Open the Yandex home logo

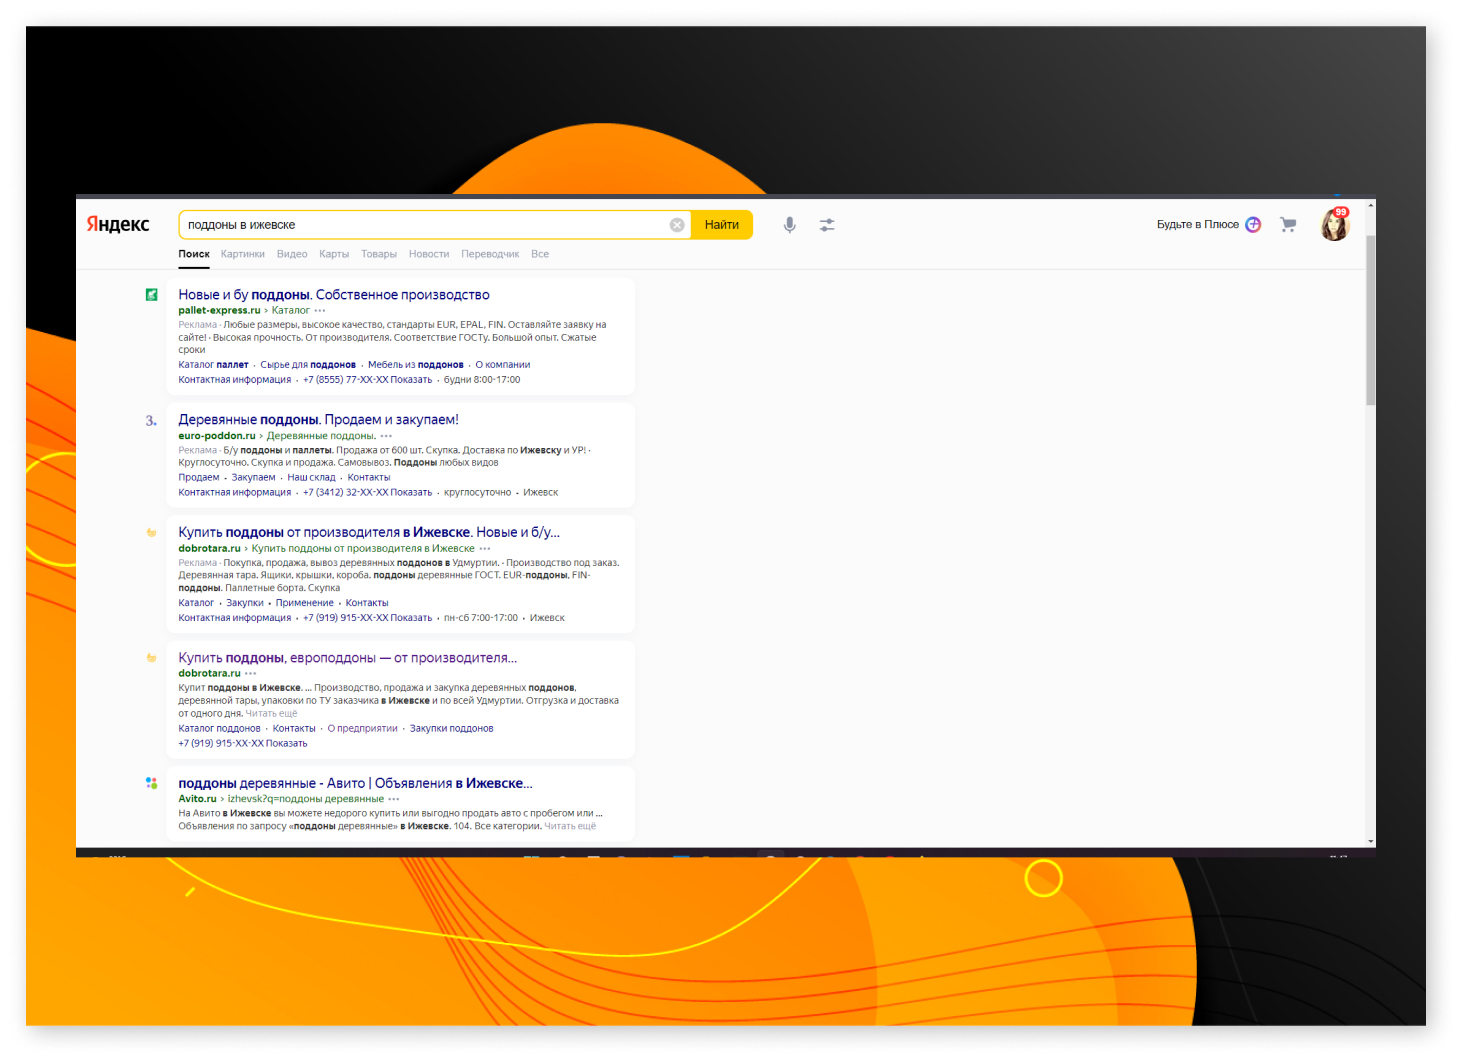click(118, 224)
